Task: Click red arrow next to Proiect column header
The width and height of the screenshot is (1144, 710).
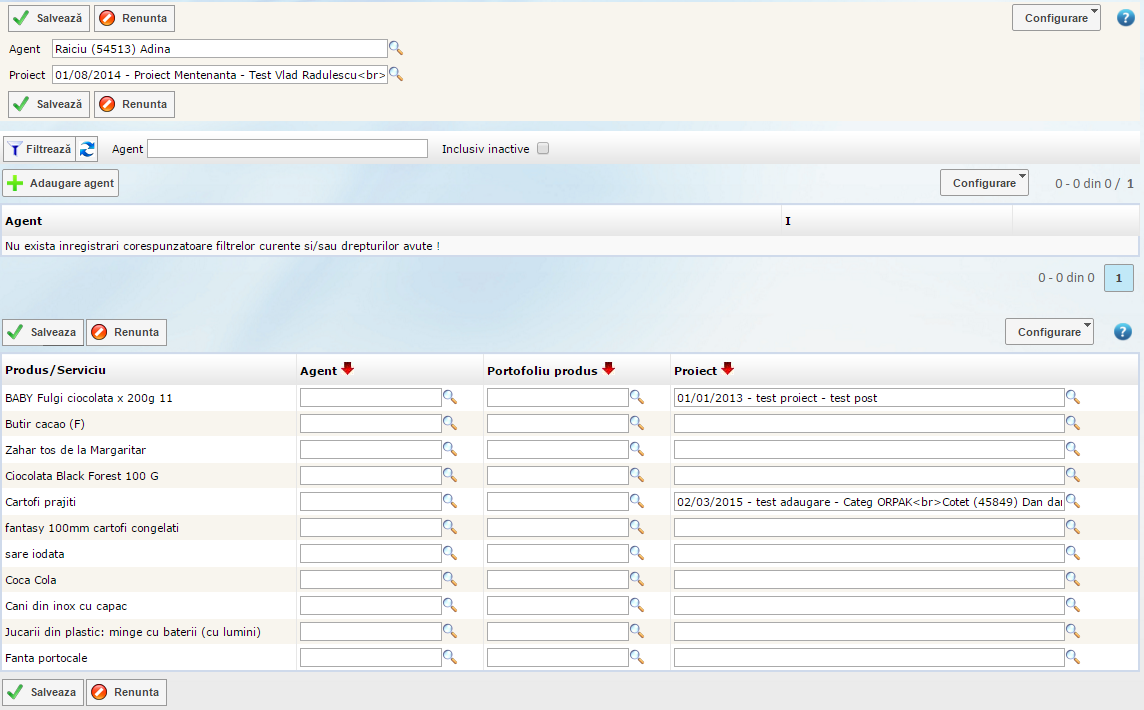Action: [727, 369]
